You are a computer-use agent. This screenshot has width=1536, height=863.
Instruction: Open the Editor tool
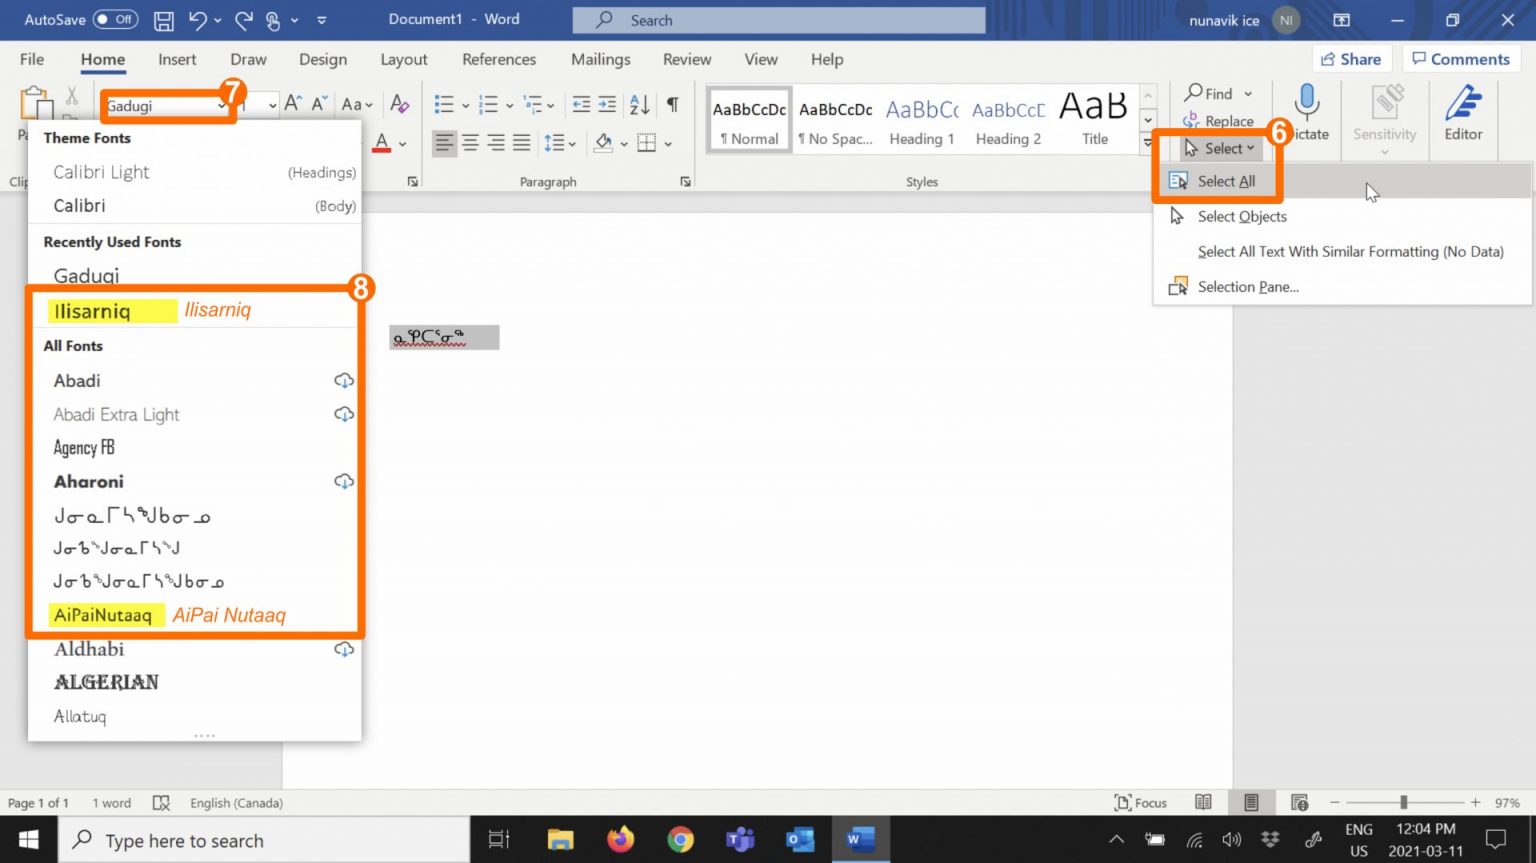[x=1462, y=114]
